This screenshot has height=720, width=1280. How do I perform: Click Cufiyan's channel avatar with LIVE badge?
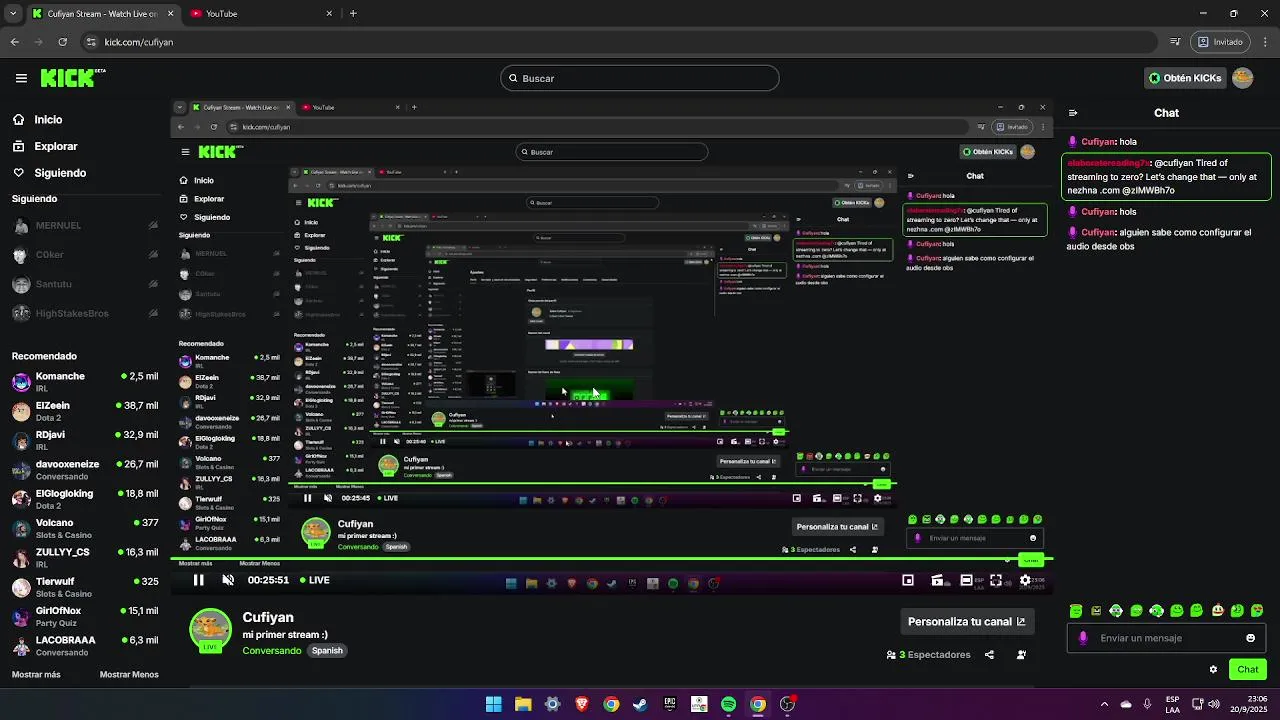(210, 631)
